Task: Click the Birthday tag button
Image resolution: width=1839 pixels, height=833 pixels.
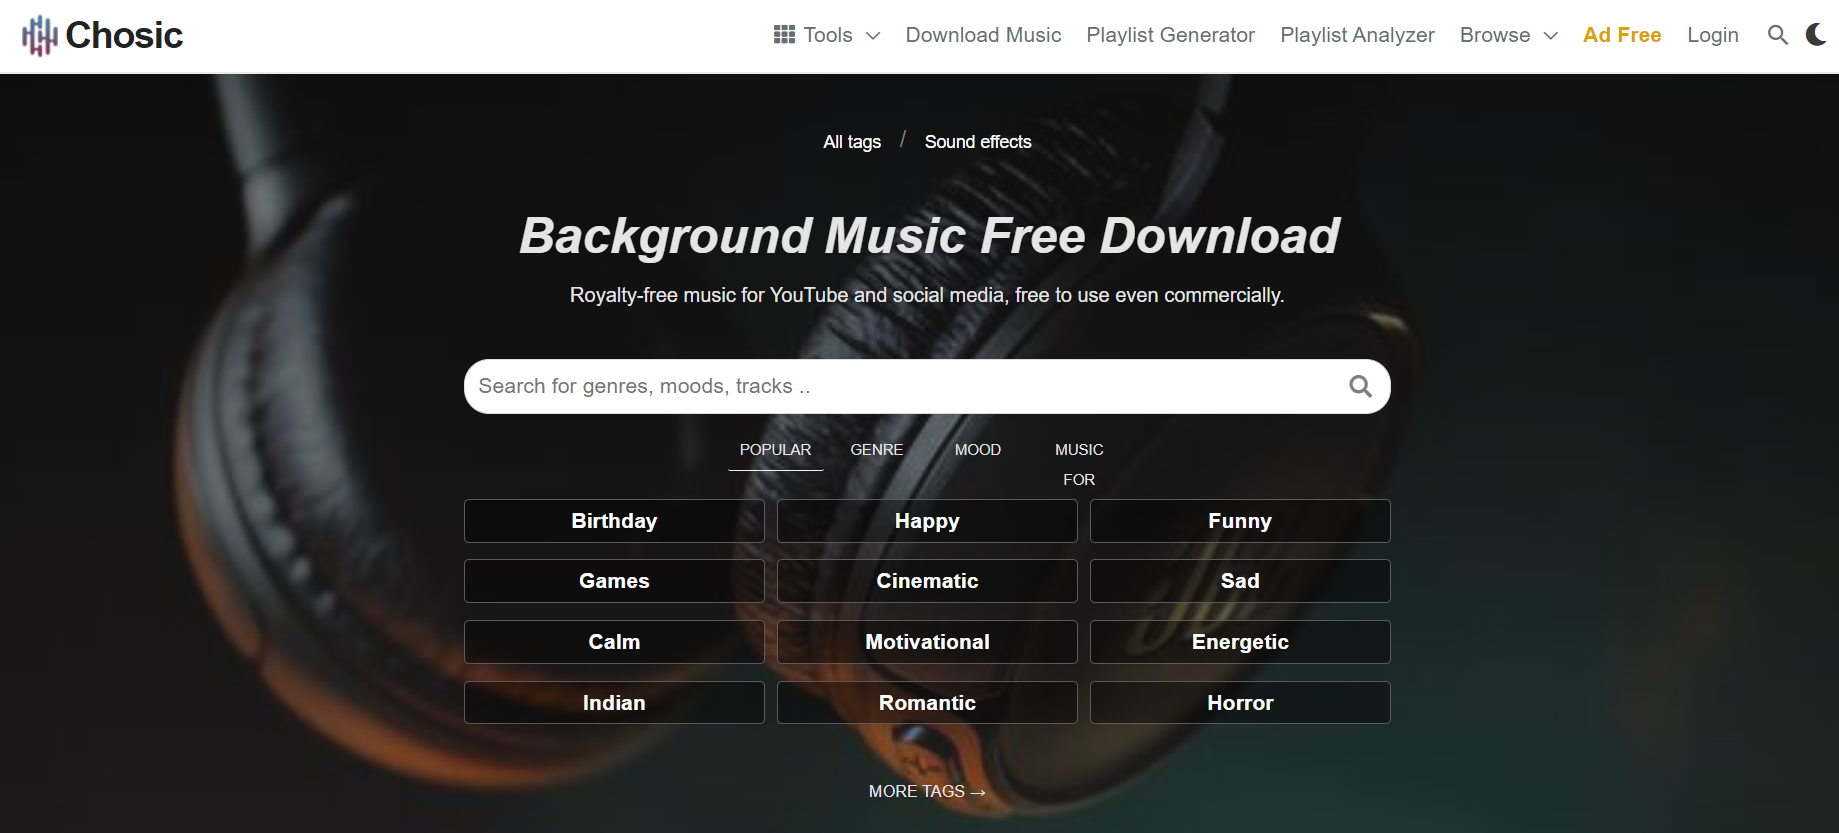Action: pyautogui.click(x=614, y=521)
